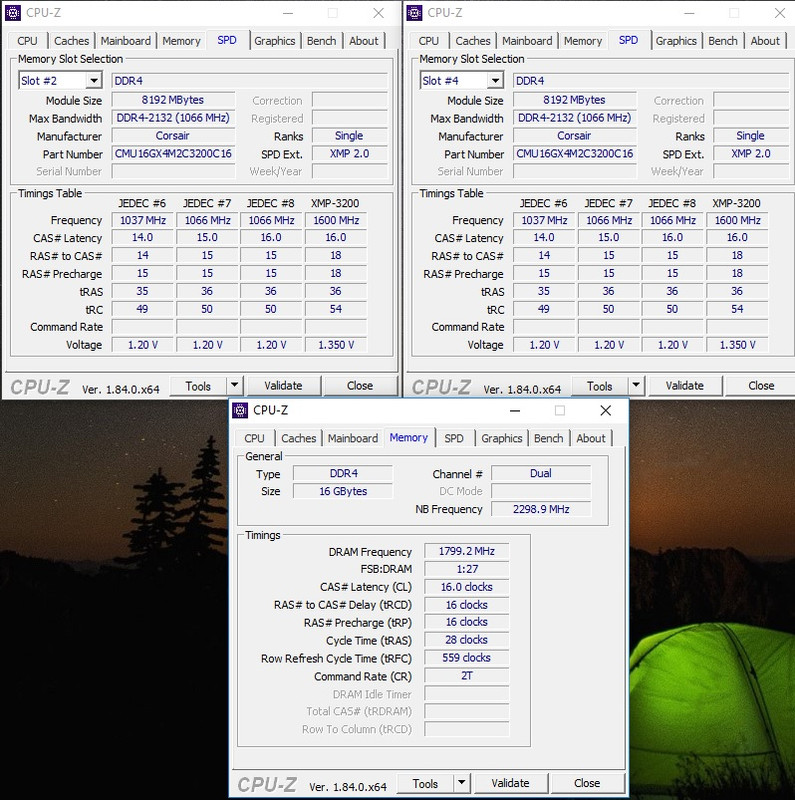This screenshot has height=800, width=795.
Task: Minimize the front Memory CPU-Z window
Action: click(515, 410)
